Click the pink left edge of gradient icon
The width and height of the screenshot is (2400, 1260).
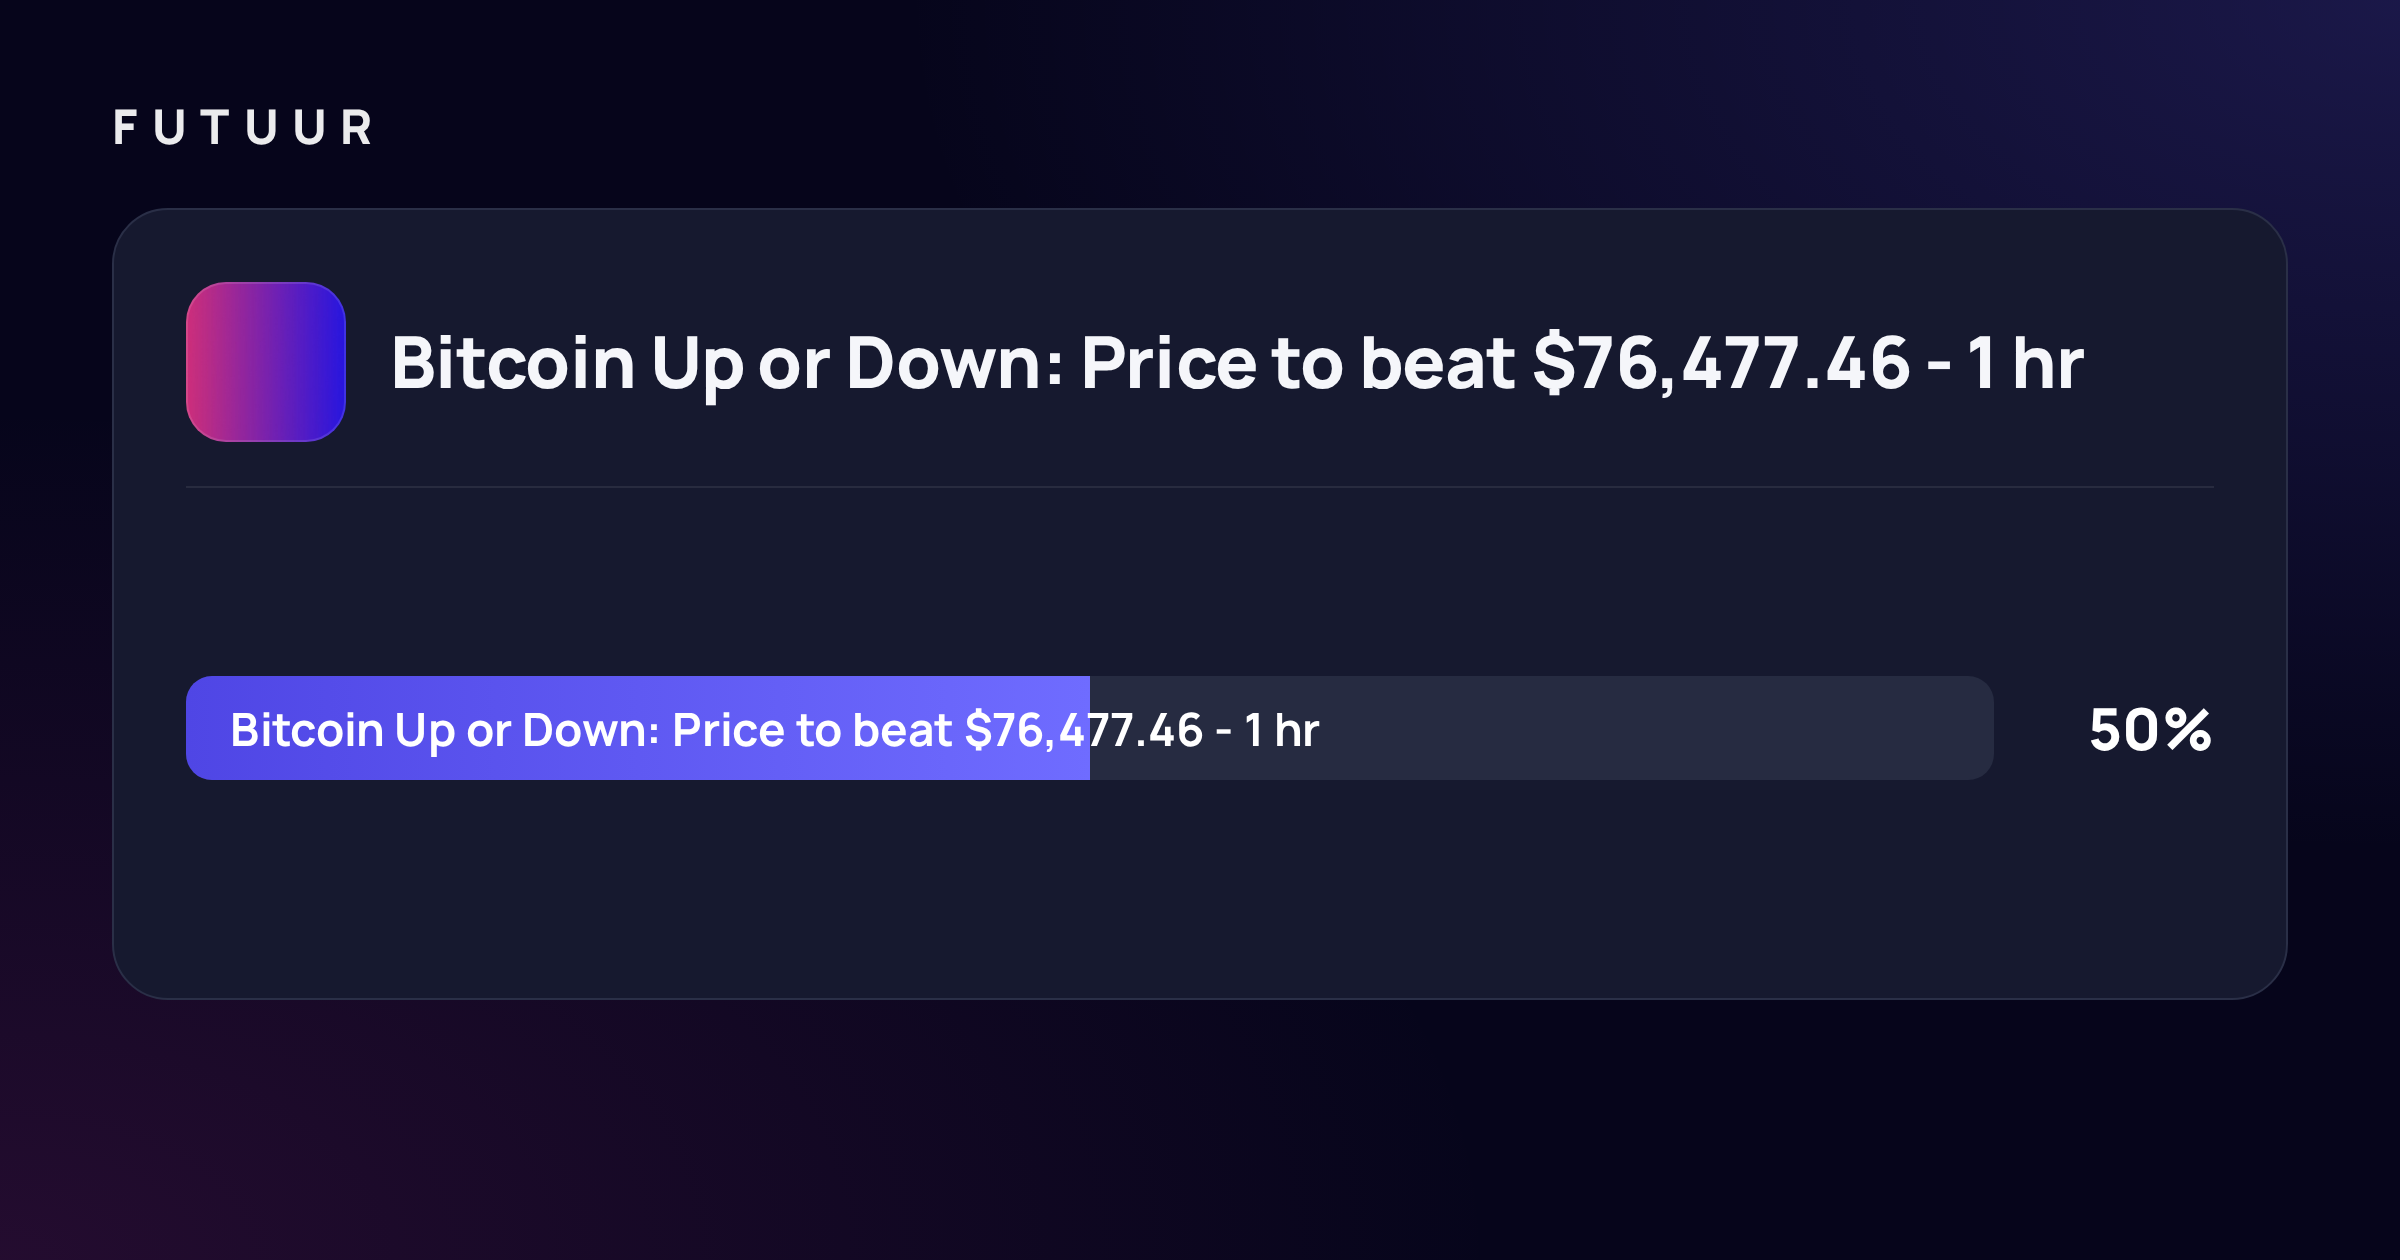[x=200, y=362]
